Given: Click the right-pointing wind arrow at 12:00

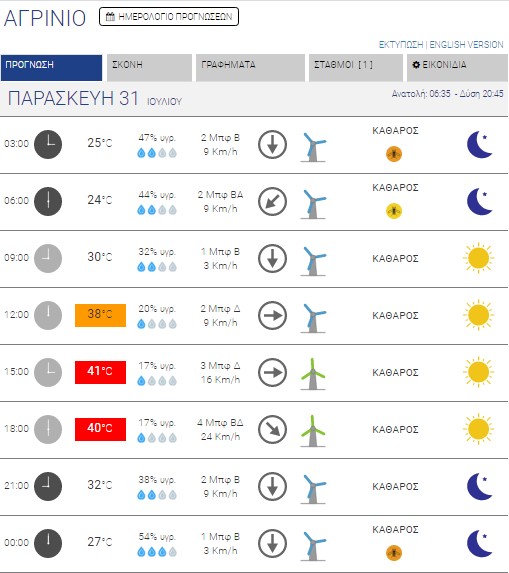Looking at the screenshot, I should click(272, 315).
